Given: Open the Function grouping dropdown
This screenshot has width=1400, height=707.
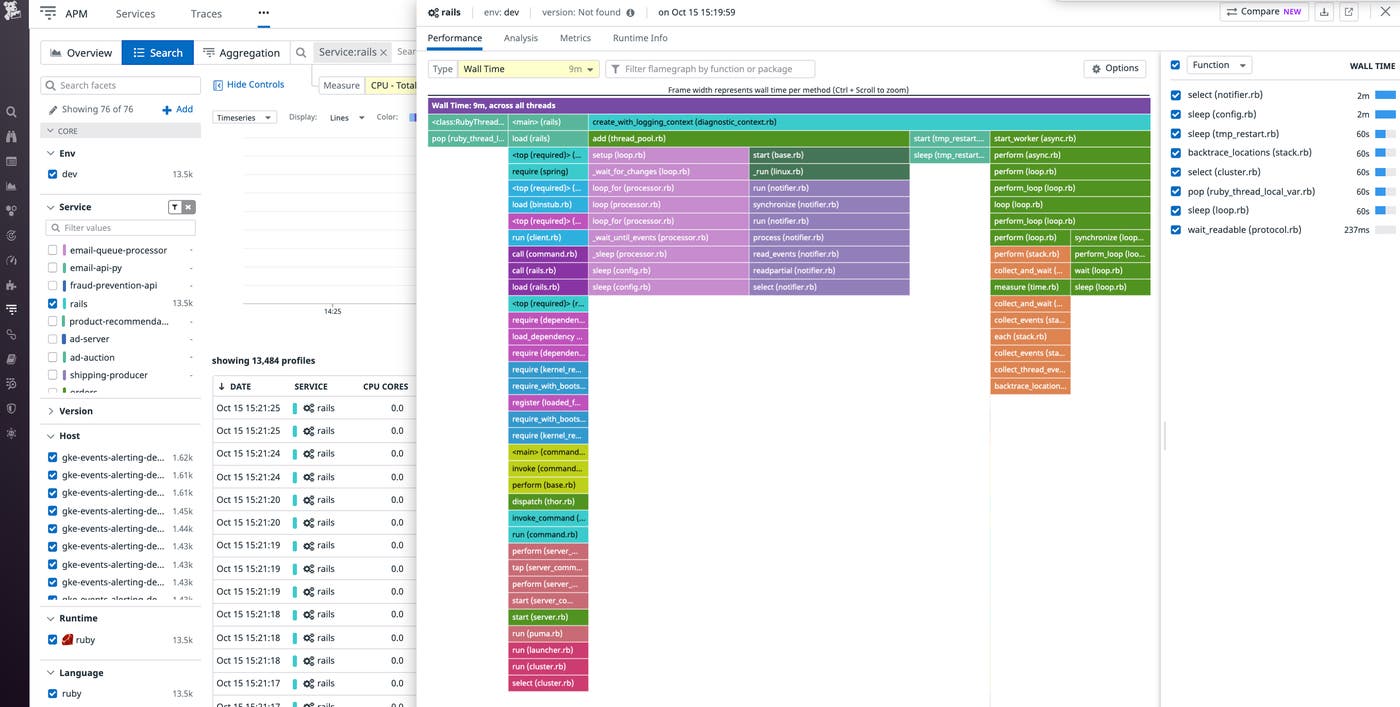Looking at the screenshot, I should tap(1219, 65).
